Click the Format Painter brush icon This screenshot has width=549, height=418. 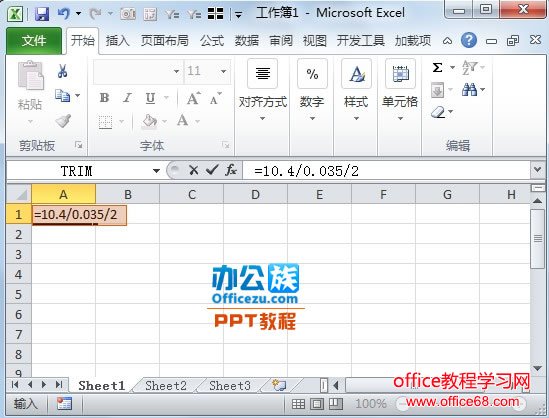tap(63, 121)
